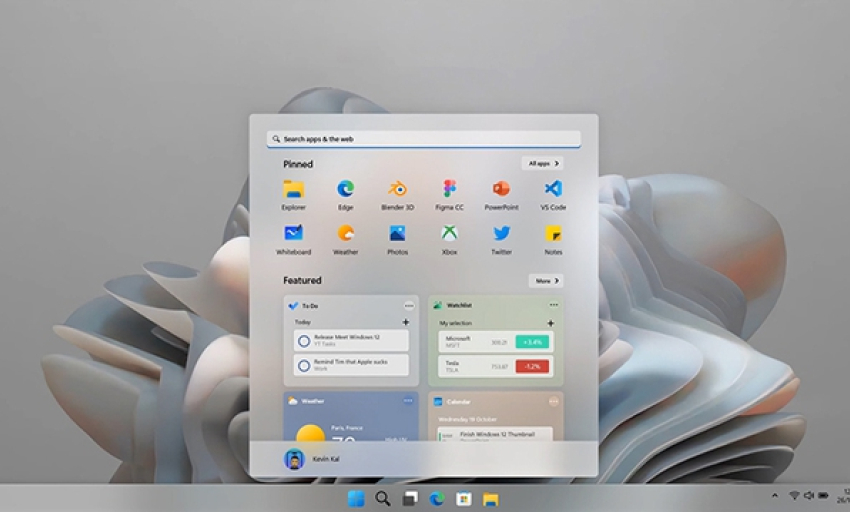The width and height of the screenshot is (850, 512).
Task: Open To Do widget more options
Action: point(409,306)
